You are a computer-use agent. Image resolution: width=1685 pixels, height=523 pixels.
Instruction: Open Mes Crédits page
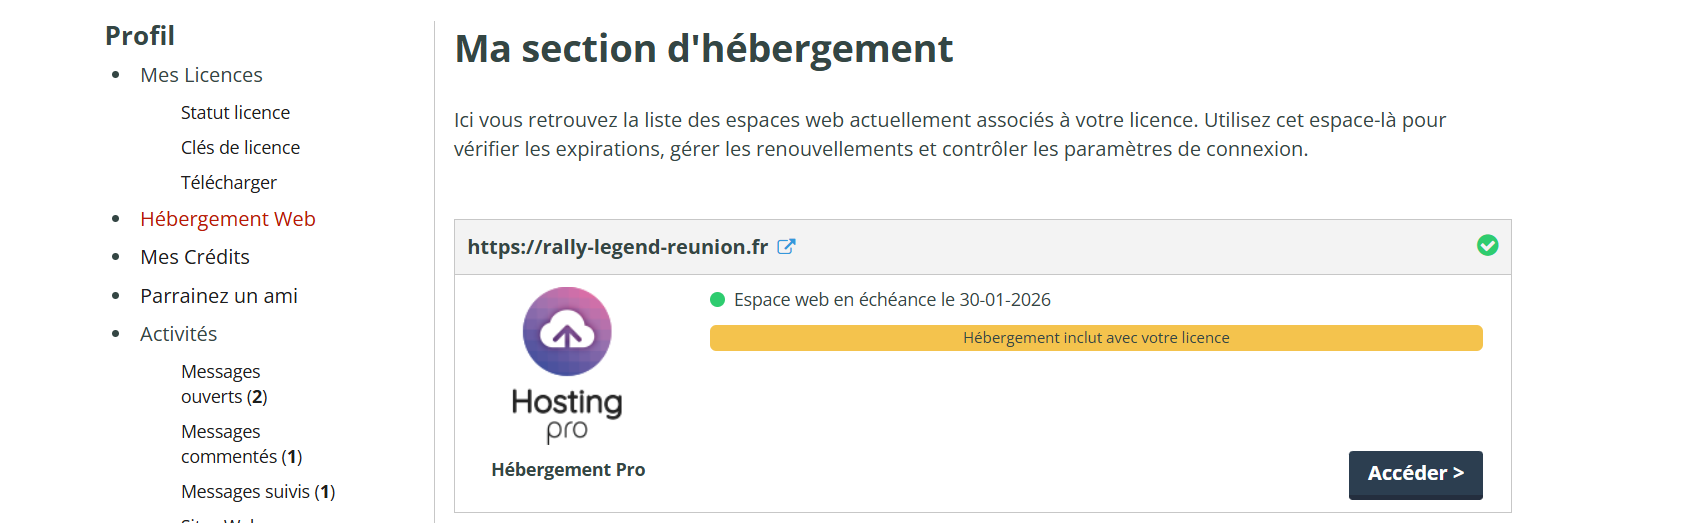195,257
